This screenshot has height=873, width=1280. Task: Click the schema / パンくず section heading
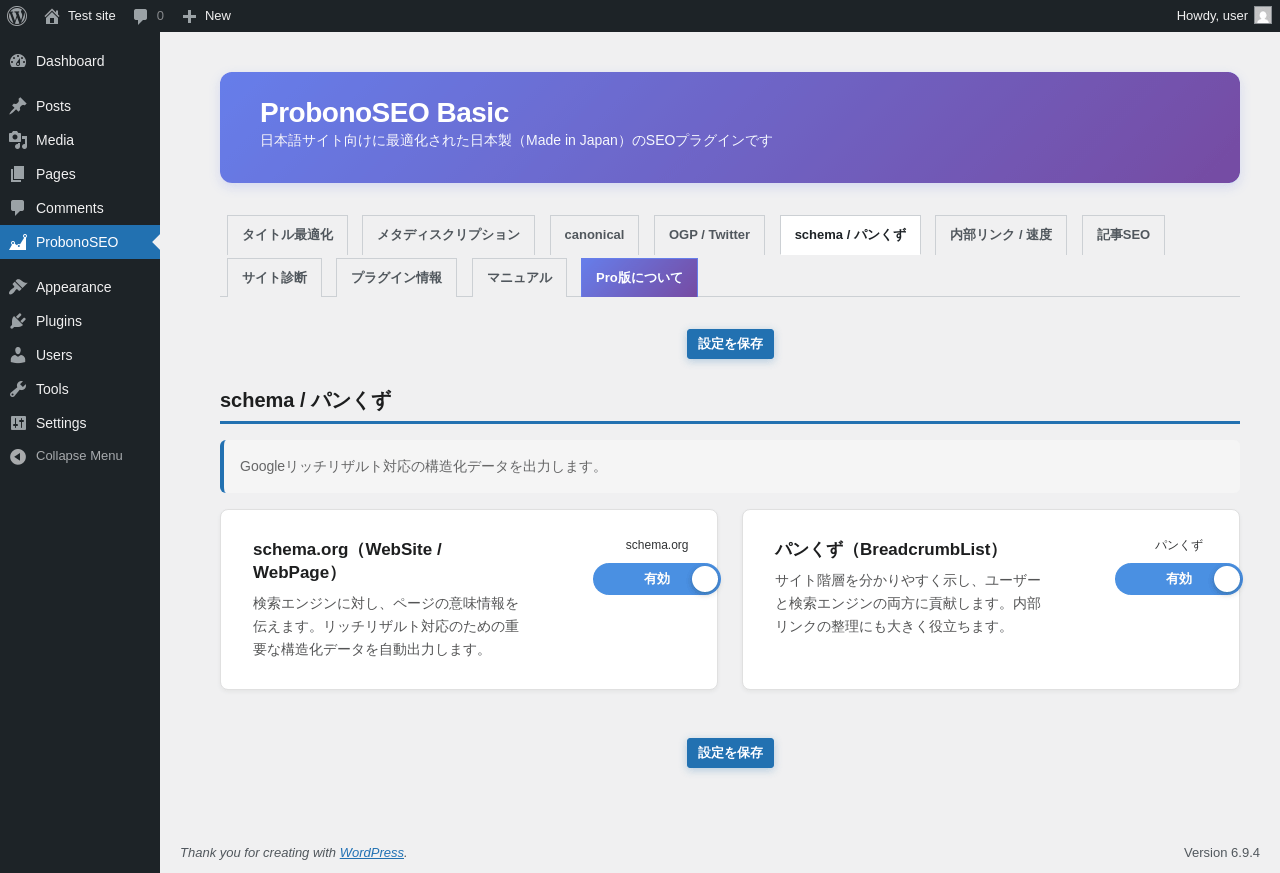click(x=305, y=400)
